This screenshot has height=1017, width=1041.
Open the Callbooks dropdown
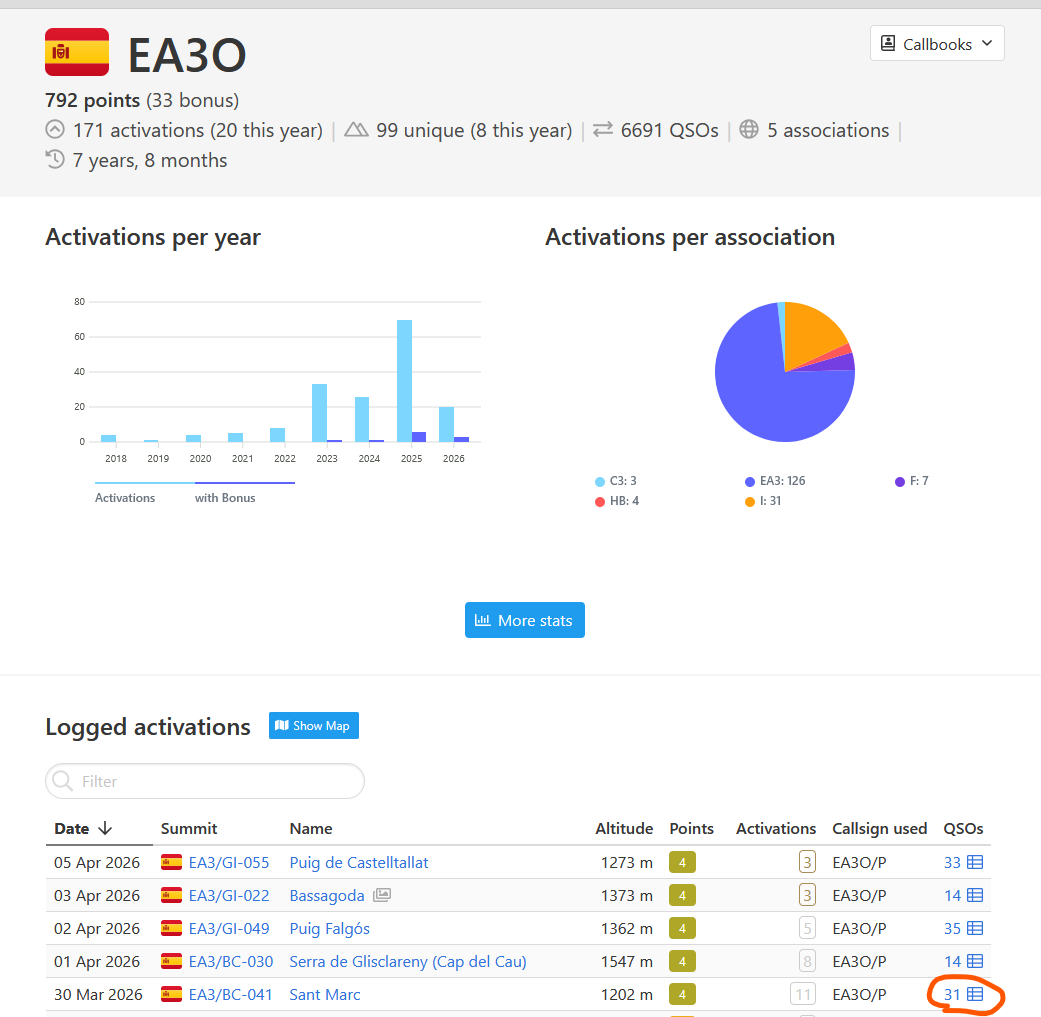[936, 44]
